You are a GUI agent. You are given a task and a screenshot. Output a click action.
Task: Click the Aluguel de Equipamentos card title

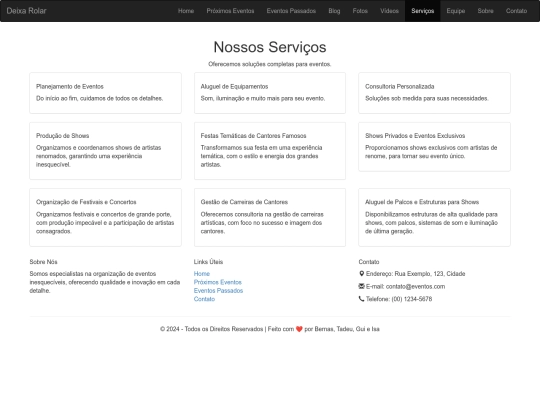[234, 86]
